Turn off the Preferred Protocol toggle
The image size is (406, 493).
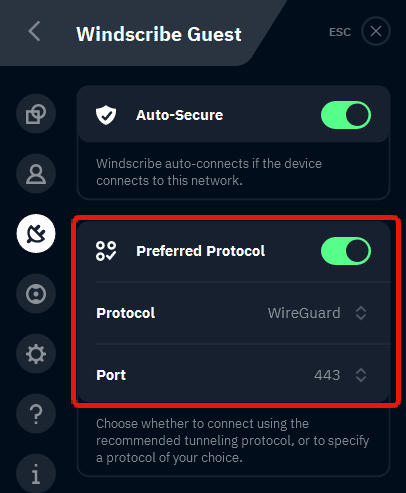click(x=346, y=251)
